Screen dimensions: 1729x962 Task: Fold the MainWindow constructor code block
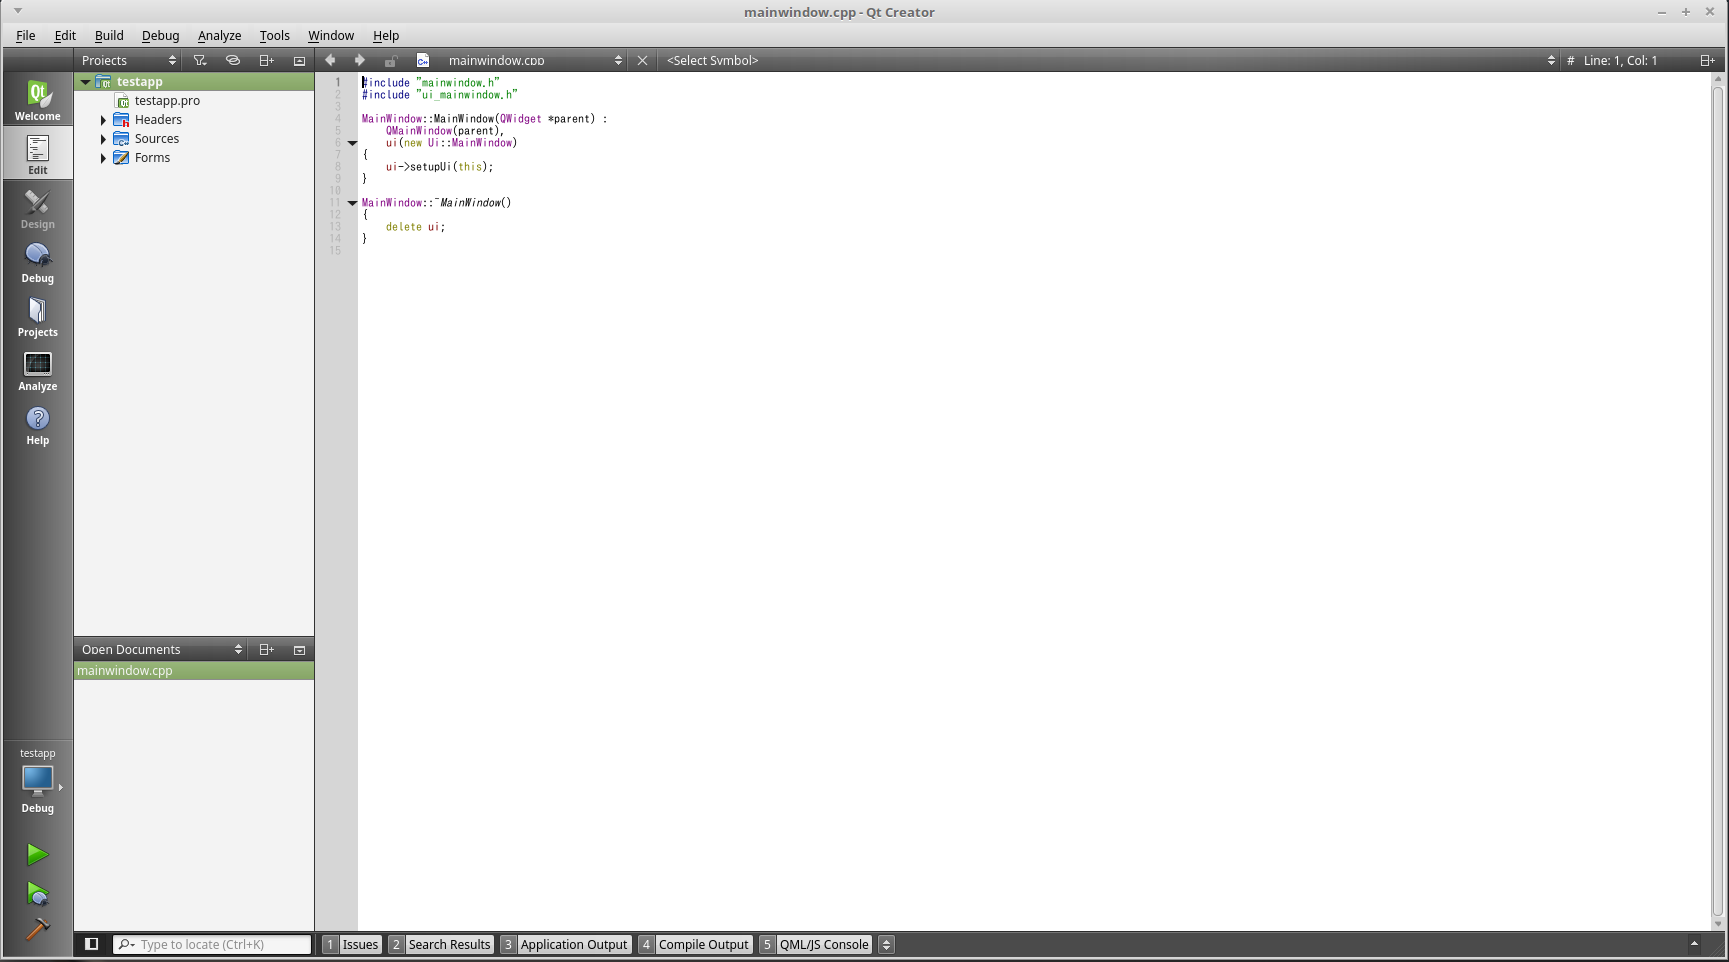coord(352,143)
